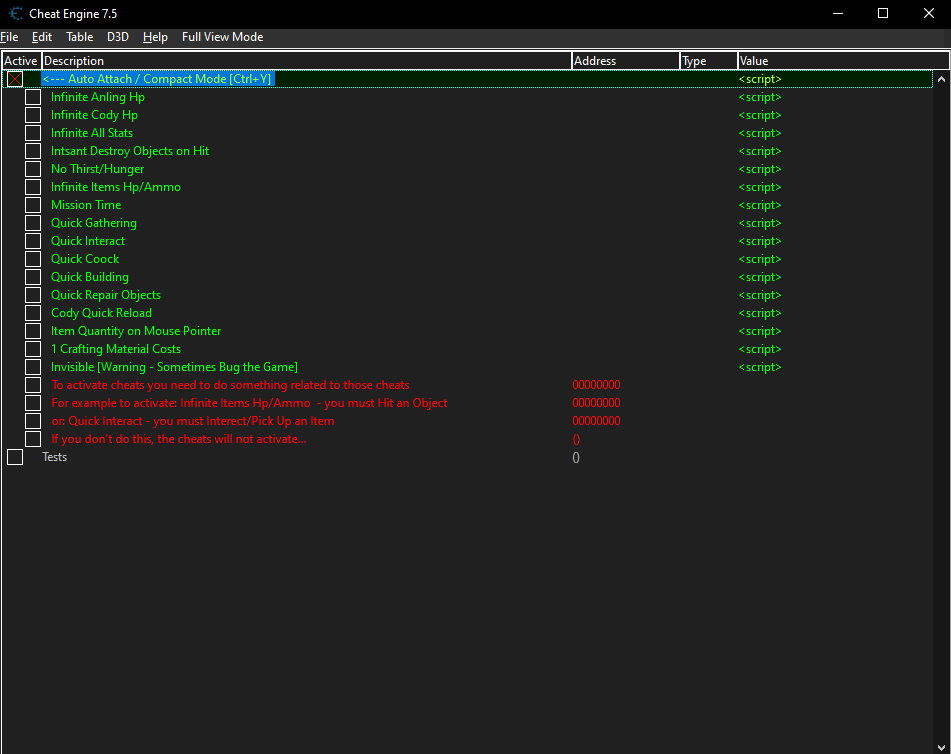Enable No Thirst/Hunger checkbox

(33, 169)
